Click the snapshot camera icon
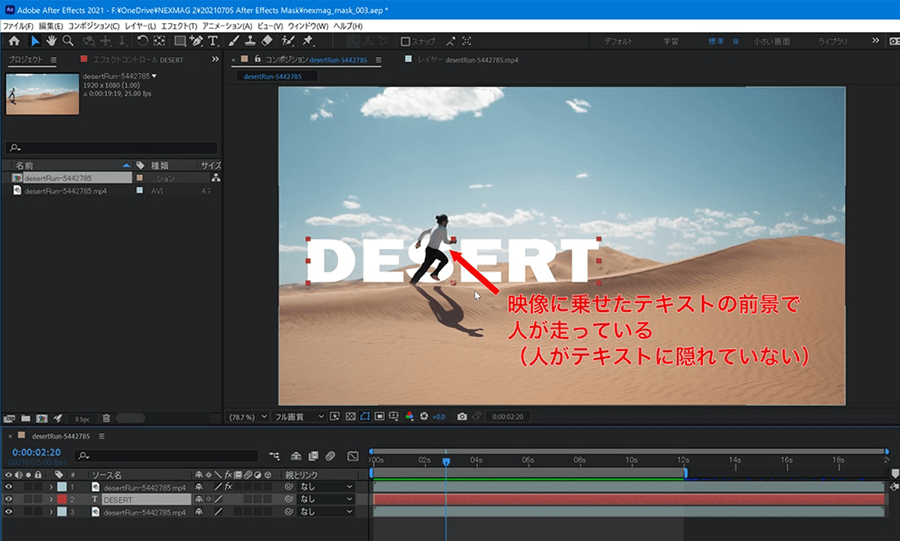900x541 pixels. coord(462,416)
